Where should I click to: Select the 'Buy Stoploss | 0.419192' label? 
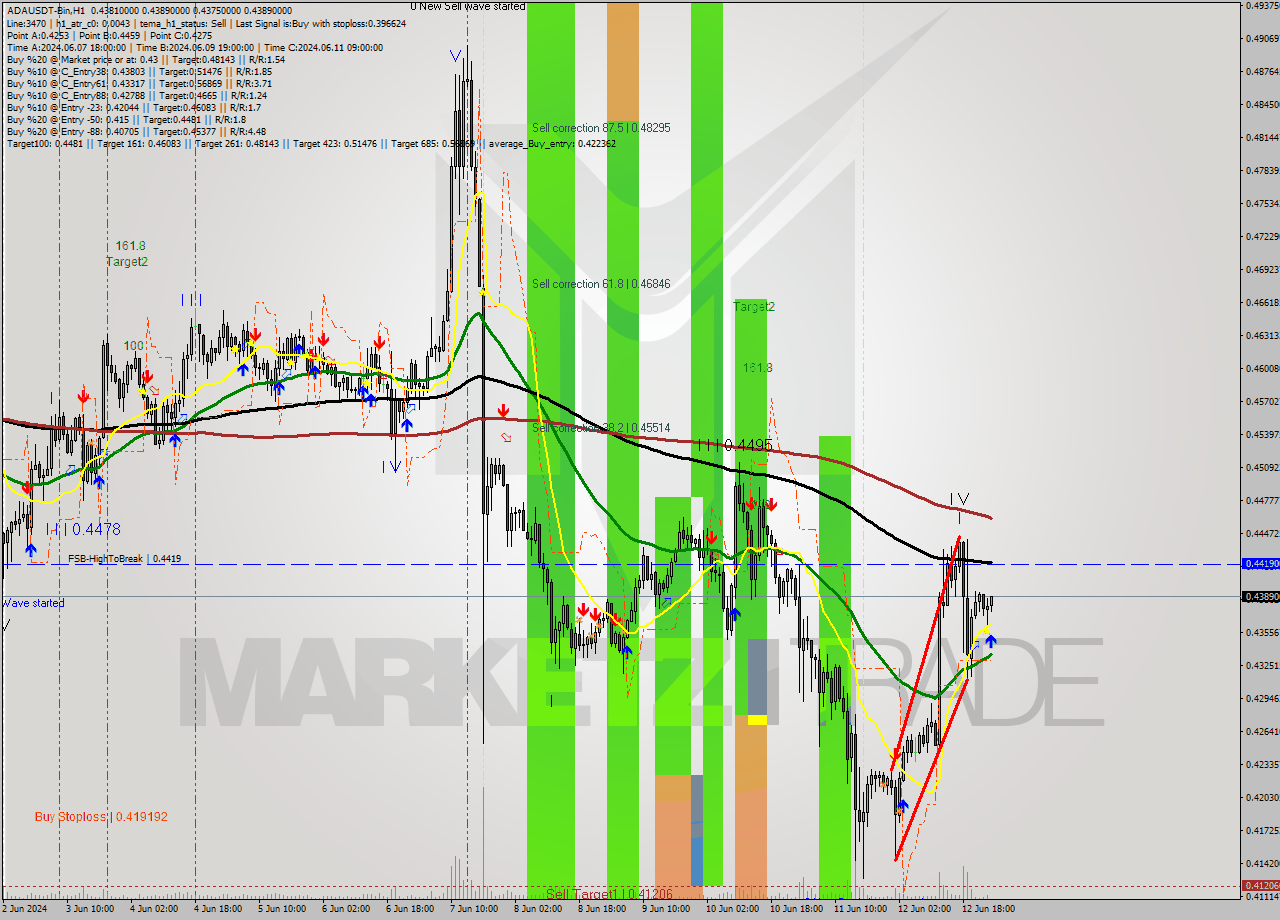pyautogui.click(x=101, y=816)
